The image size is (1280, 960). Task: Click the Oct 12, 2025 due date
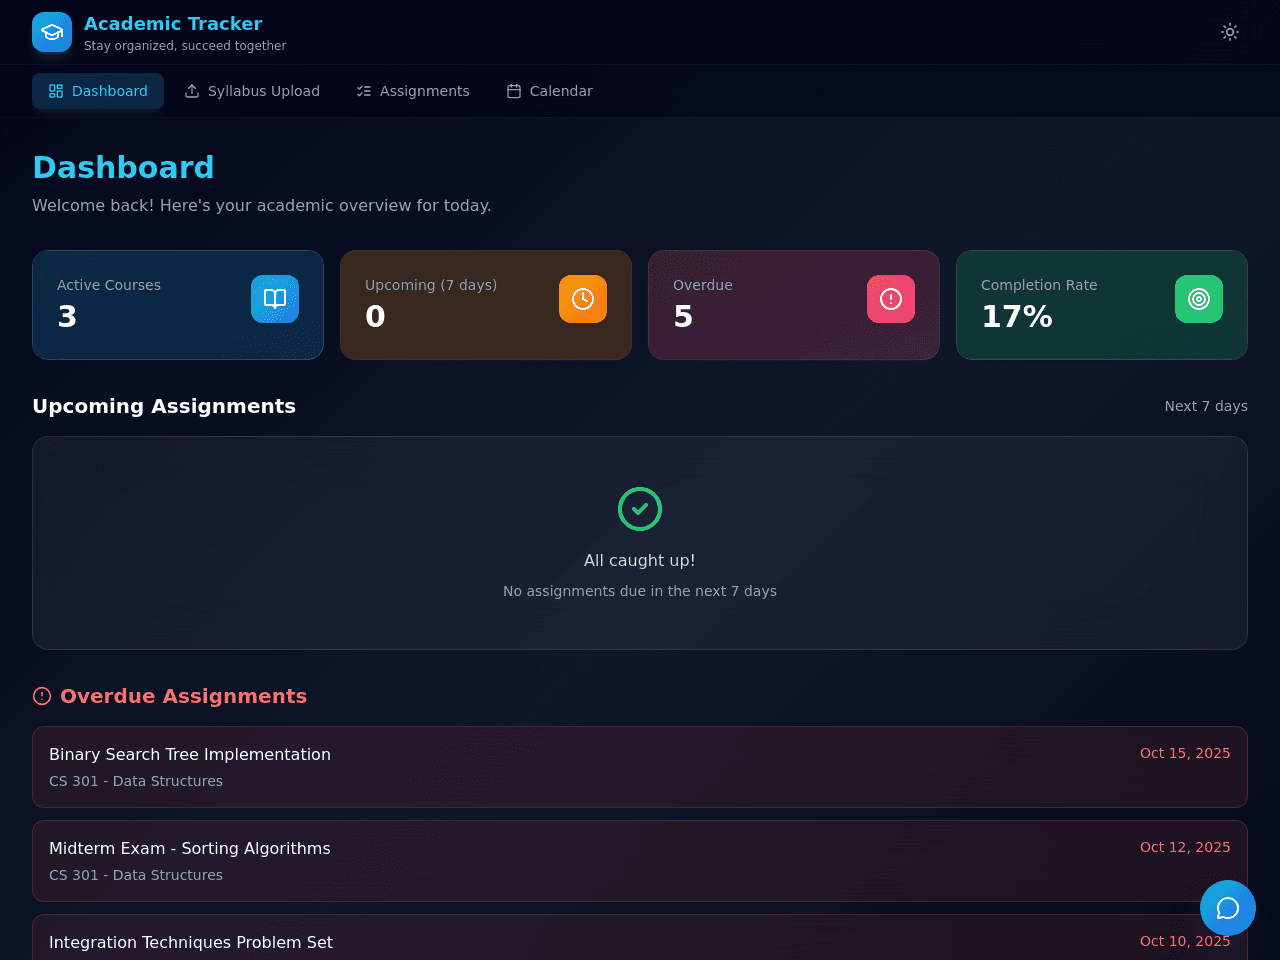pyautogui.click(x=1185, y=847)
